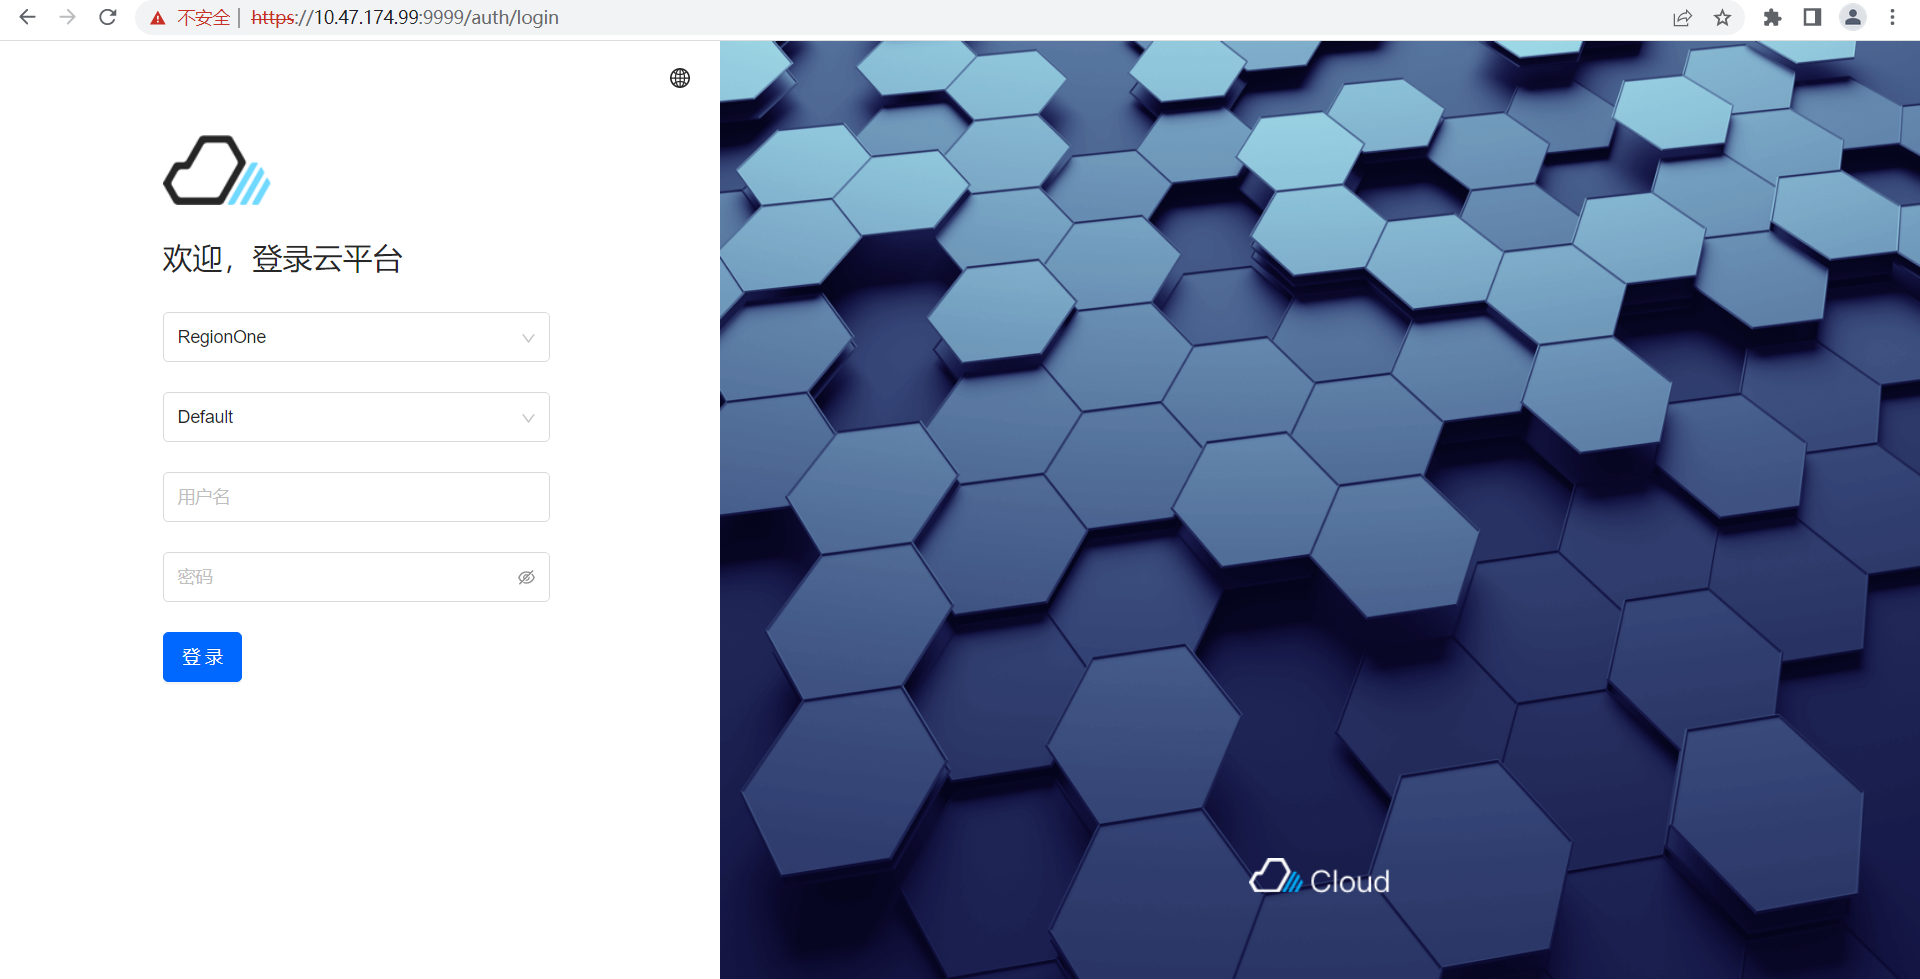Select the URL in the address bar
This screenshot has height=979, width=1920.
[405, 18]
